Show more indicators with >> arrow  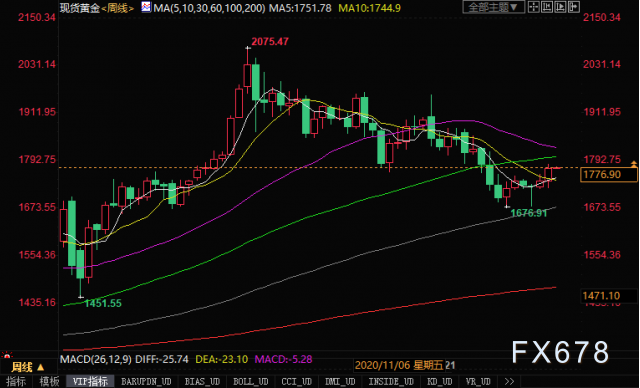click(509, 381)
